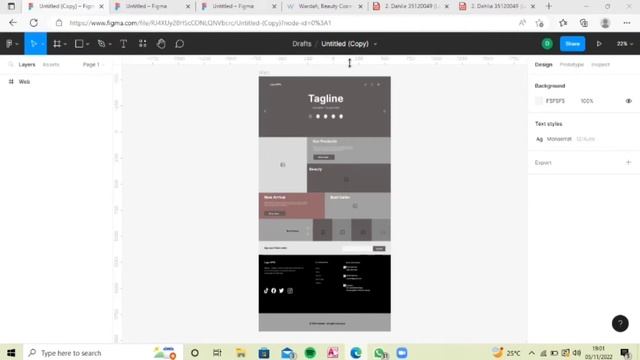Open Move tools dropdown arrow
640x360 pixels.
pyautogui.click(x=42, y=44)
